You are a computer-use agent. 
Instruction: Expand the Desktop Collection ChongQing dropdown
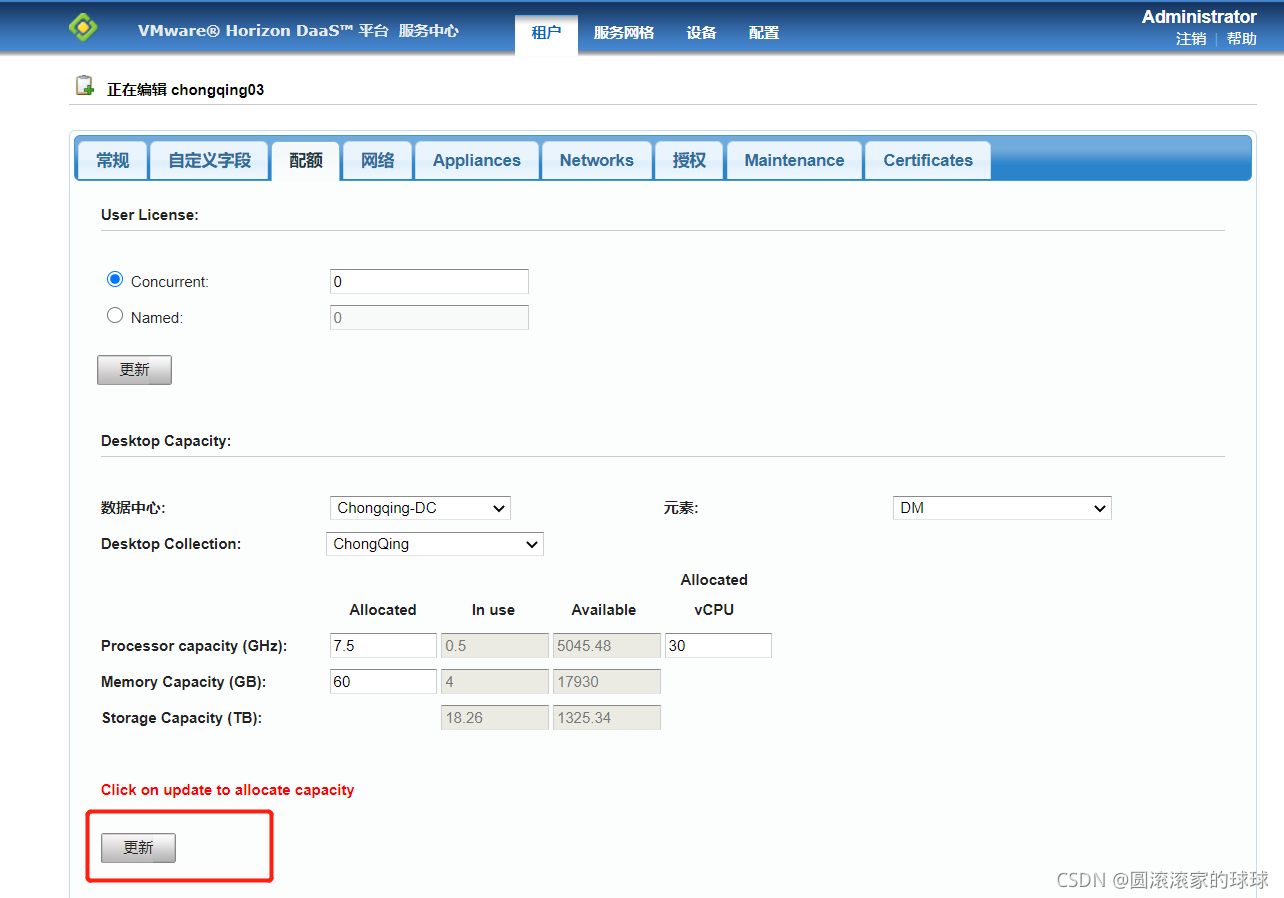point(435,544)
